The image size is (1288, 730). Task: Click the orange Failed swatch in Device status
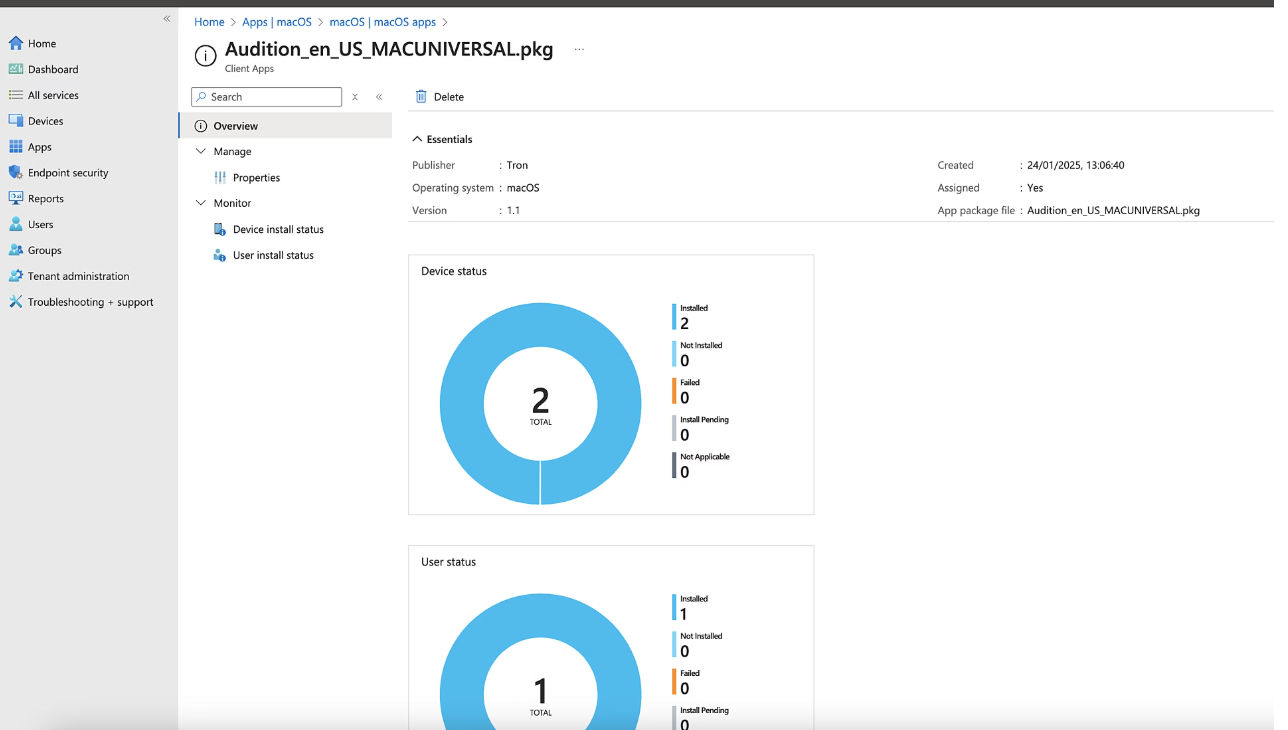tap(674, 391)
